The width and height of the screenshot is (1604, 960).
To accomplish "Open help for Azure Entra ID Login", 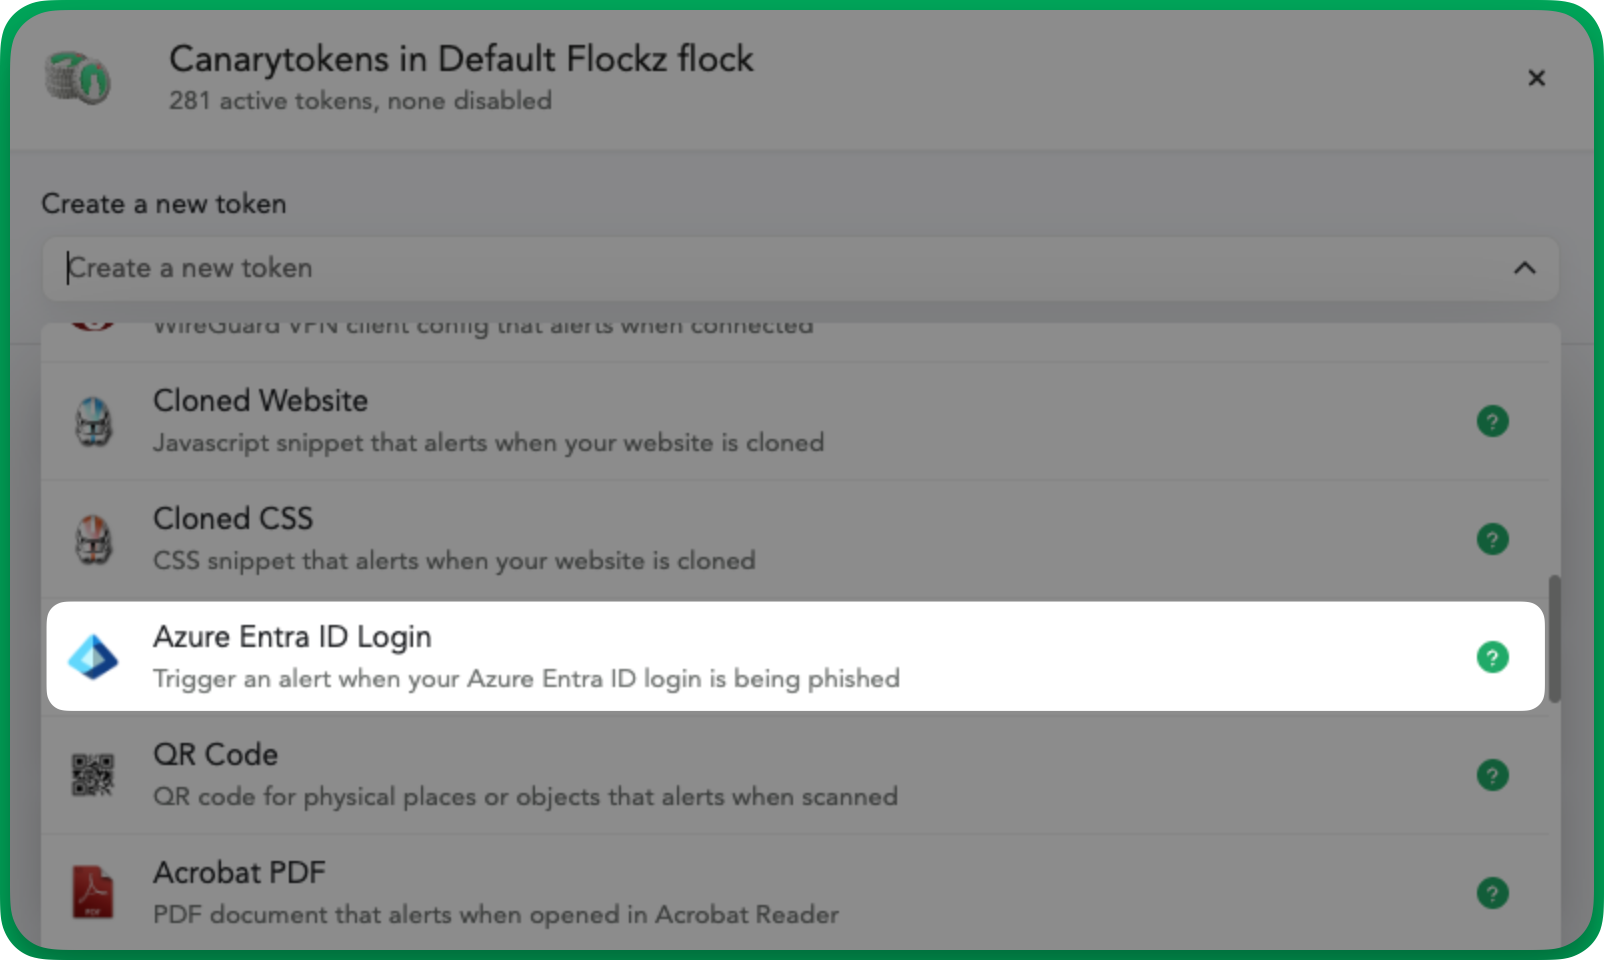I will [x=1492, y=657].
